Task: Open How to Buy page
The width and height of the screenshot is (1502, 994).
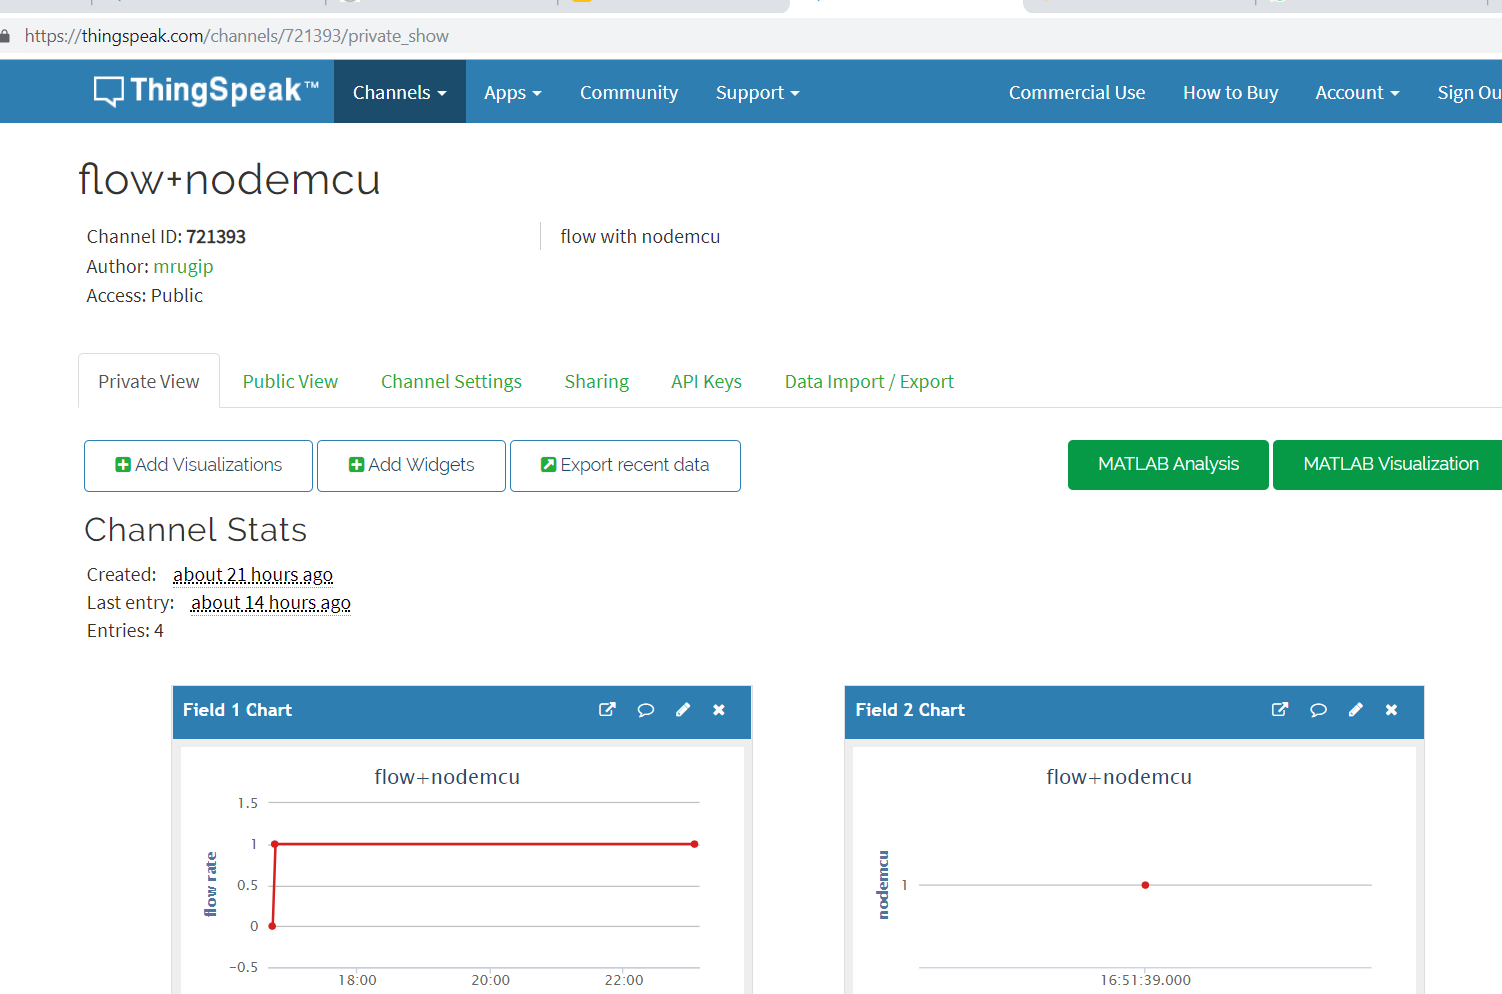Action: 1230,92
